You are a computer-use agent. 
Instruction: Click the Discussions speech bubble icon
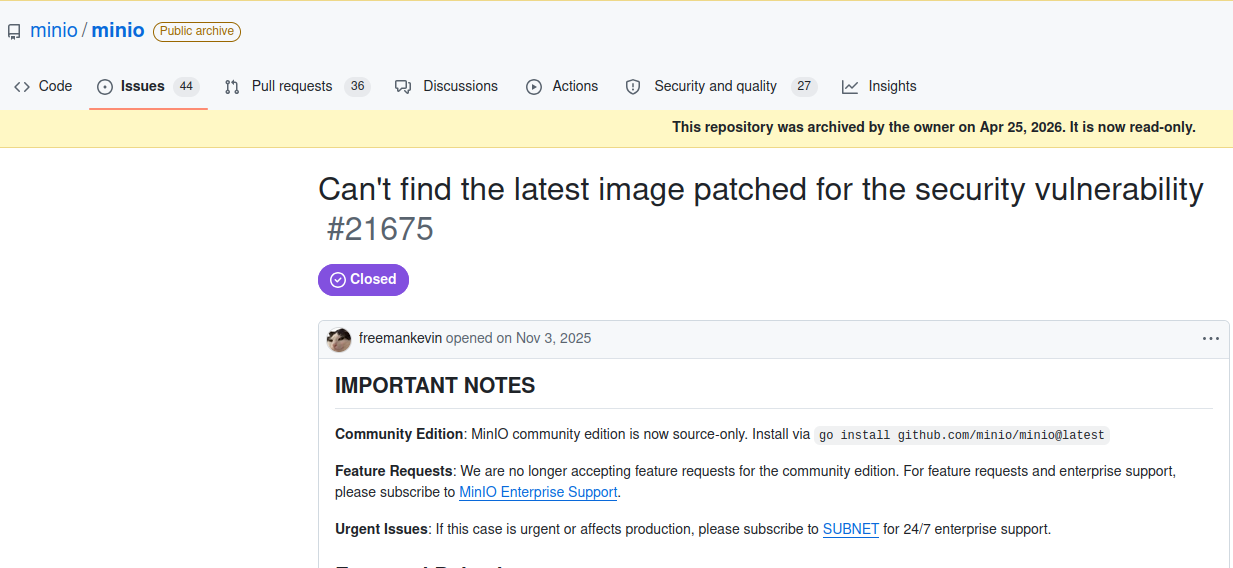click(403, 87)
